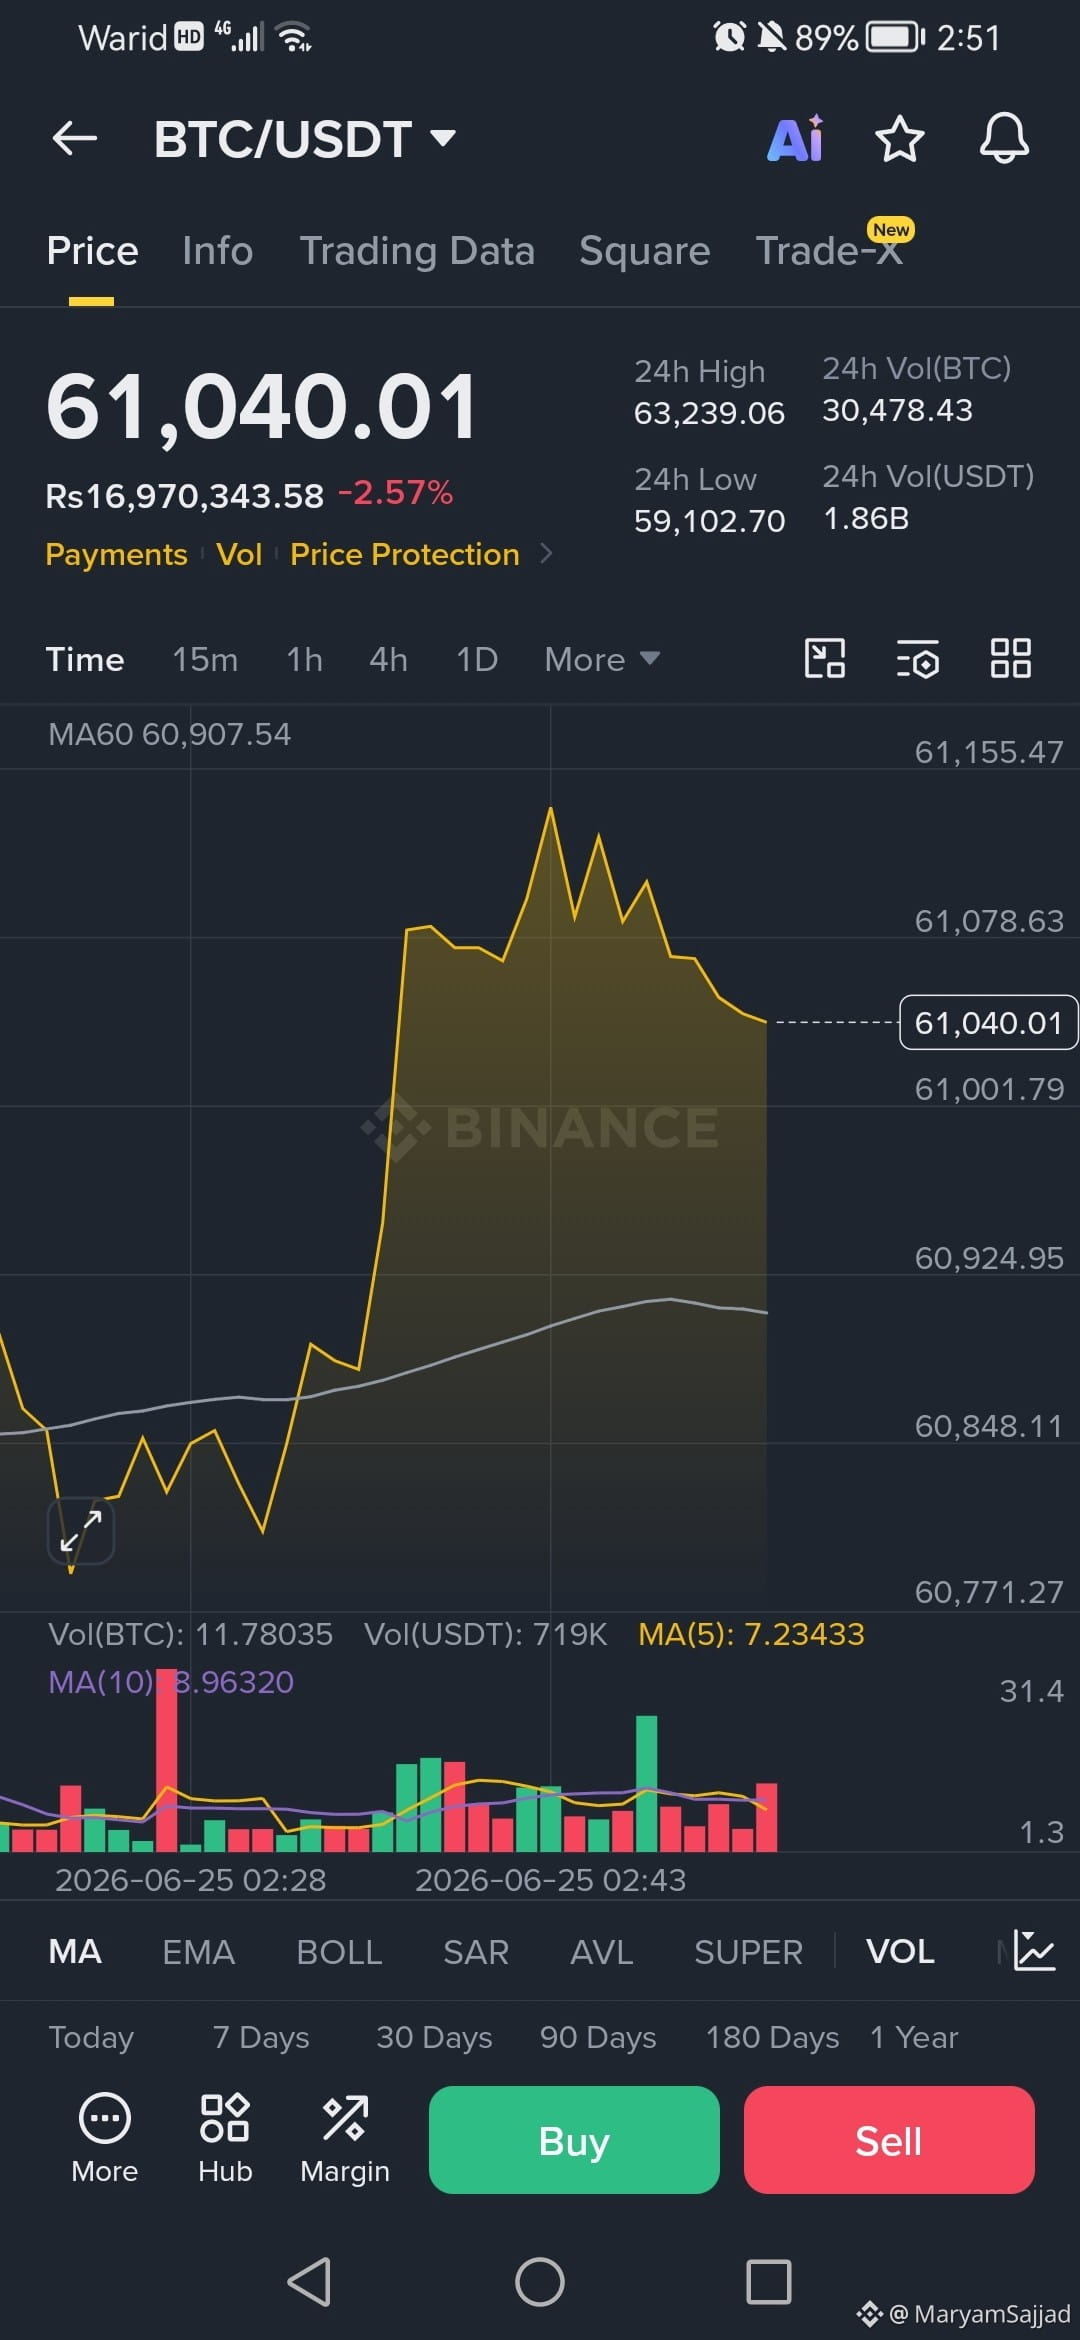
Task: Select the 7 Days range
Action: click(x=261, y=2037)
